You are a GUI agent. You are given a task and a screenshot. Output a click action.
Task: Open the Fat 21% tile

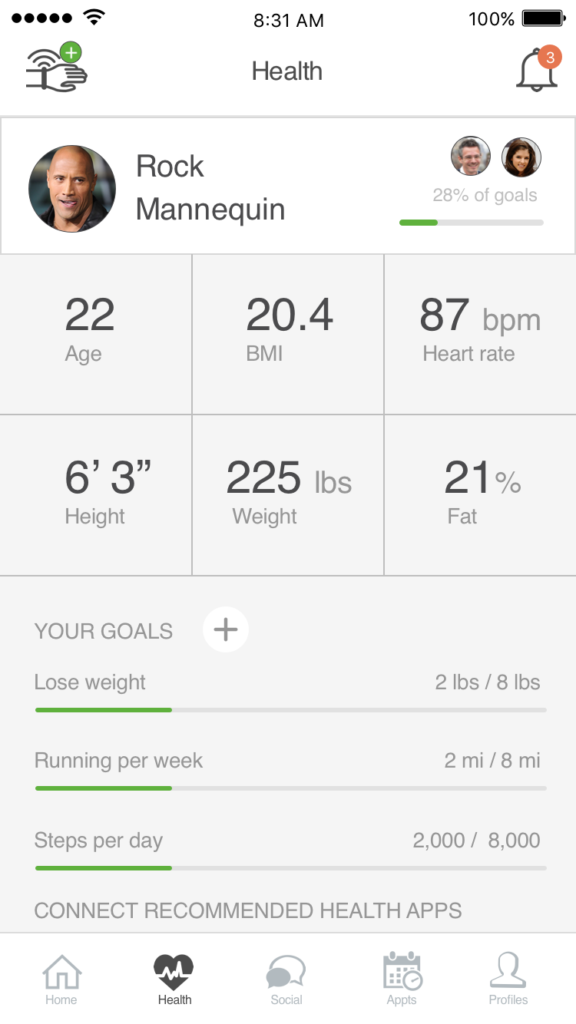(480, 495)
